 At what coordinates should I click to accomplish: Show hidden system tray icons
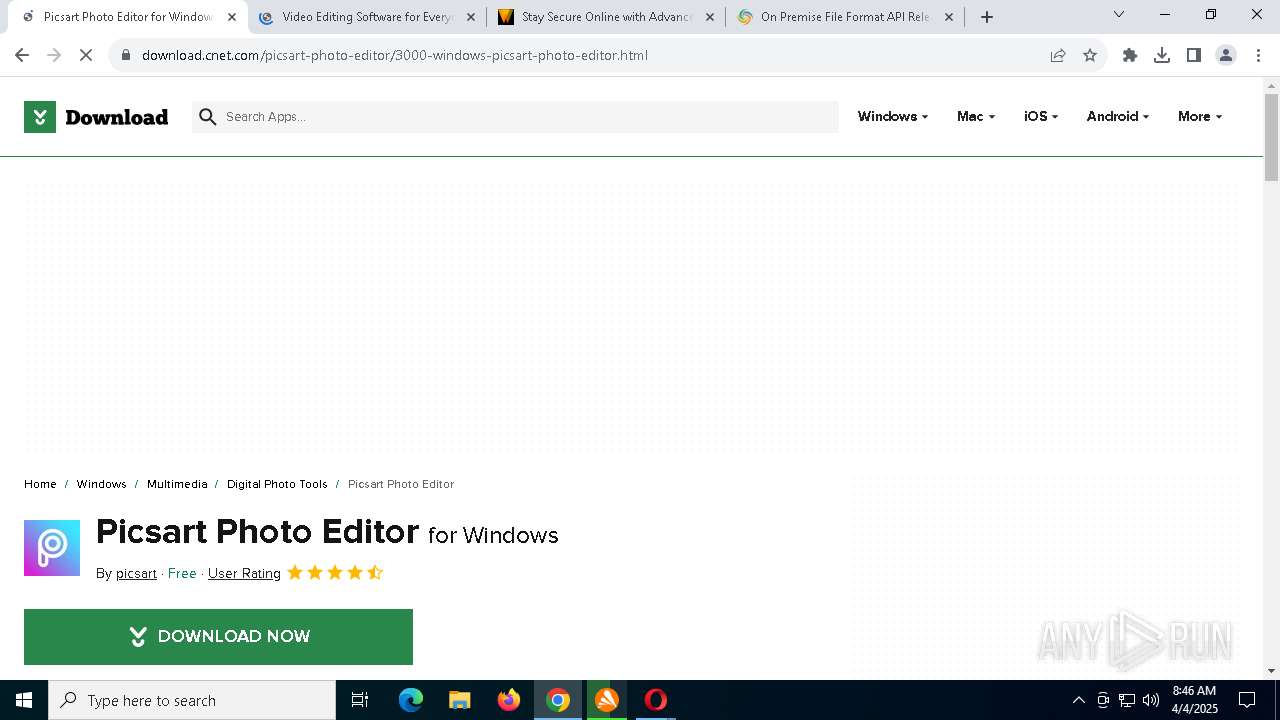coord(1078,700)
